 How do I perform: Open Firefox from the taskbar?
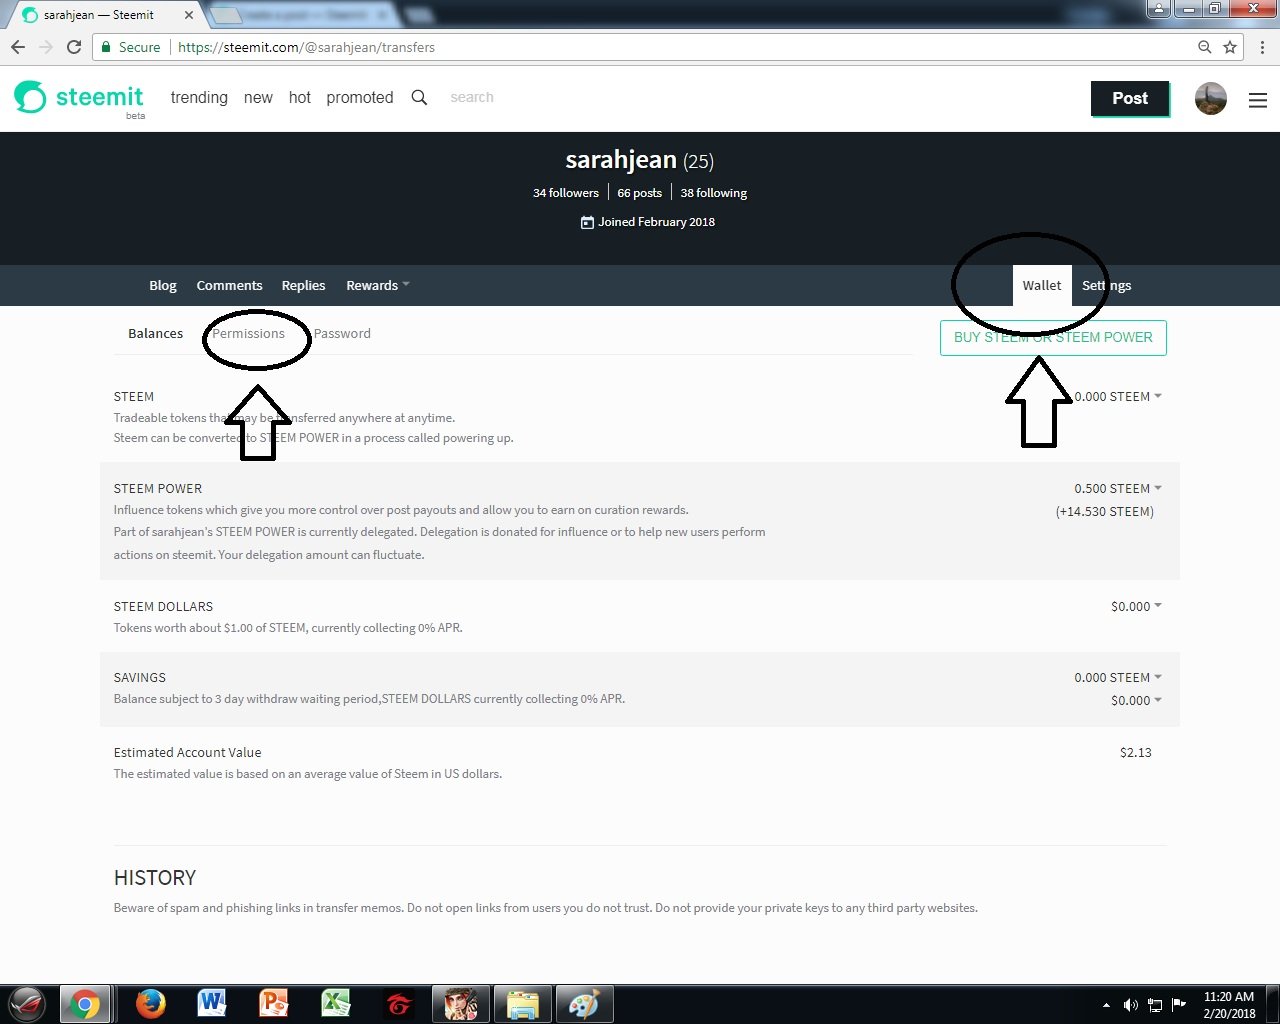(151, 1003)
